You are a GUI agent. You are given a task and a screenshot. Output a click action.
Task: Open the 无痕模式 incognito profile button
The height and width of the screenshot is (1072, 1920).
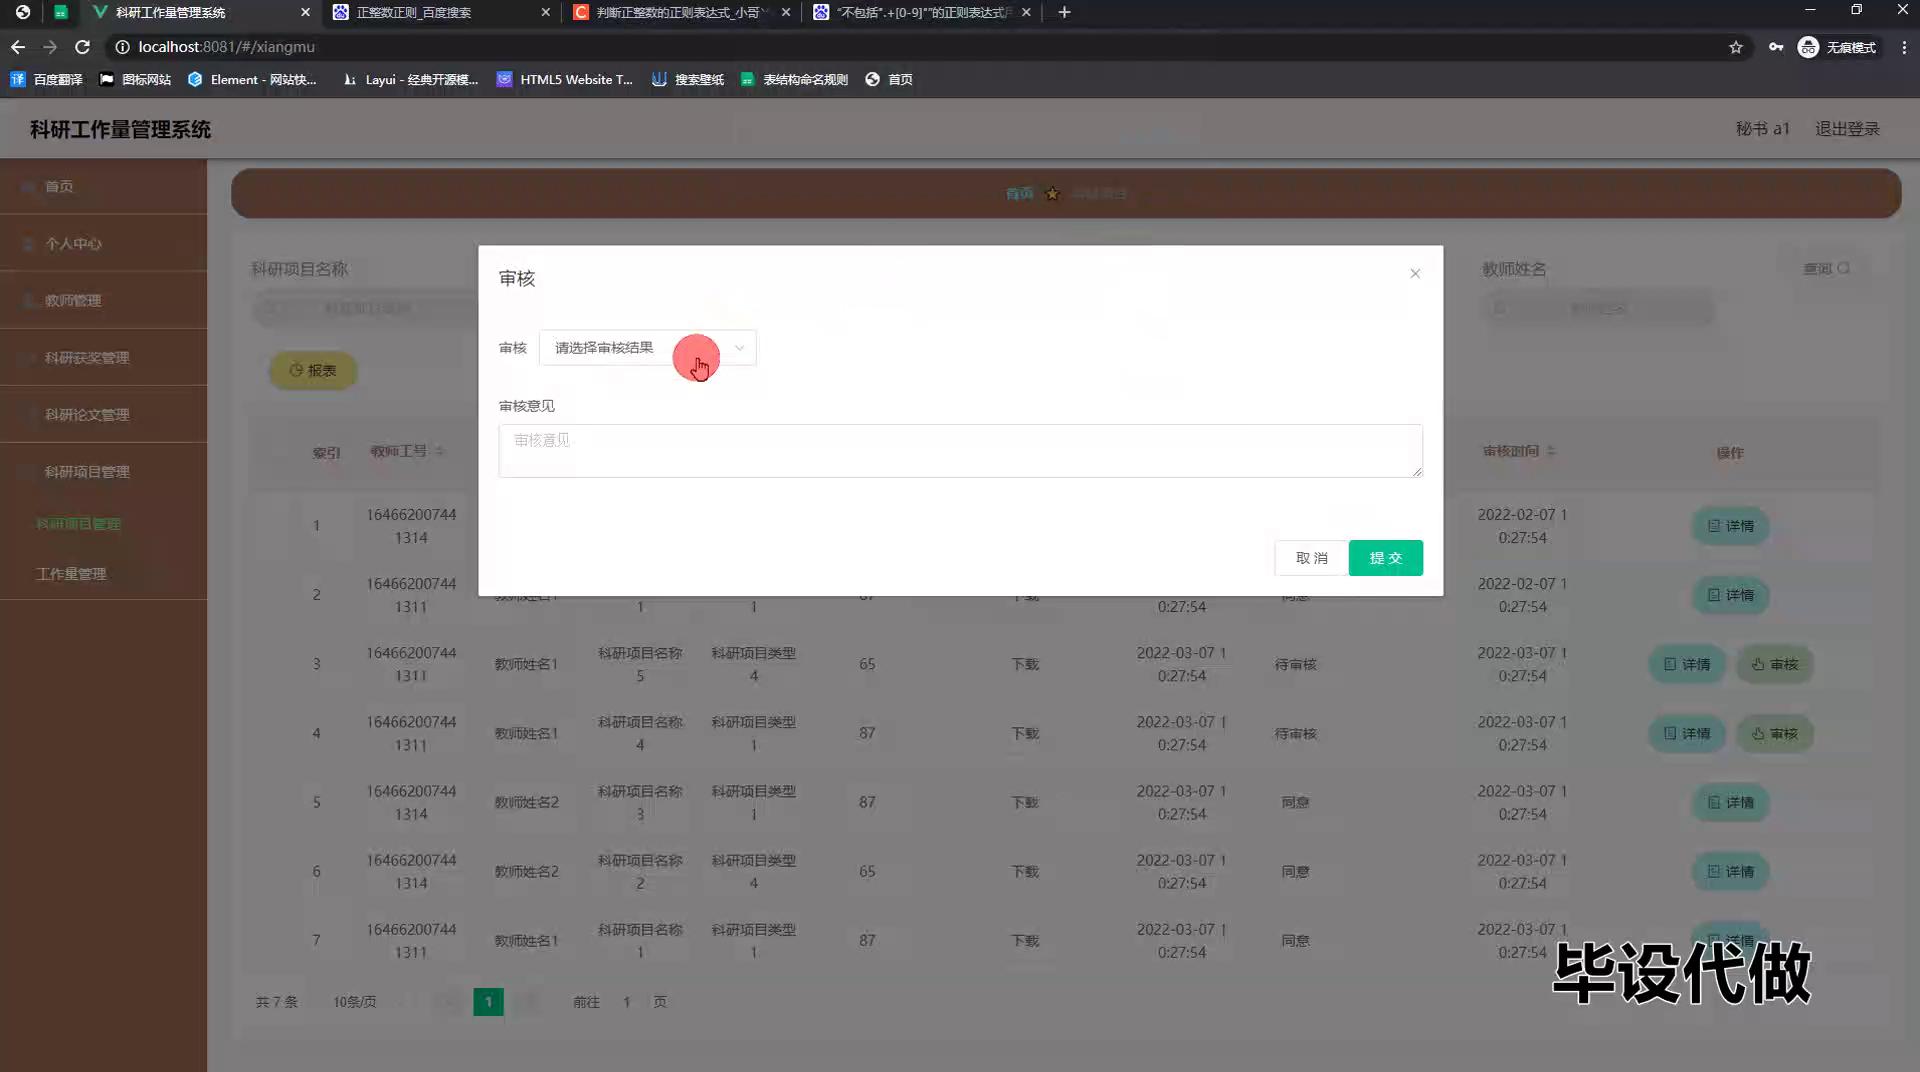(x=1837, y=47)
